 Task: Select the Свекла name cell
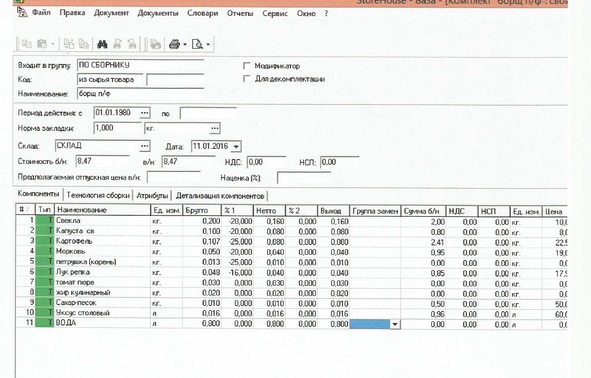coord(102,220)
